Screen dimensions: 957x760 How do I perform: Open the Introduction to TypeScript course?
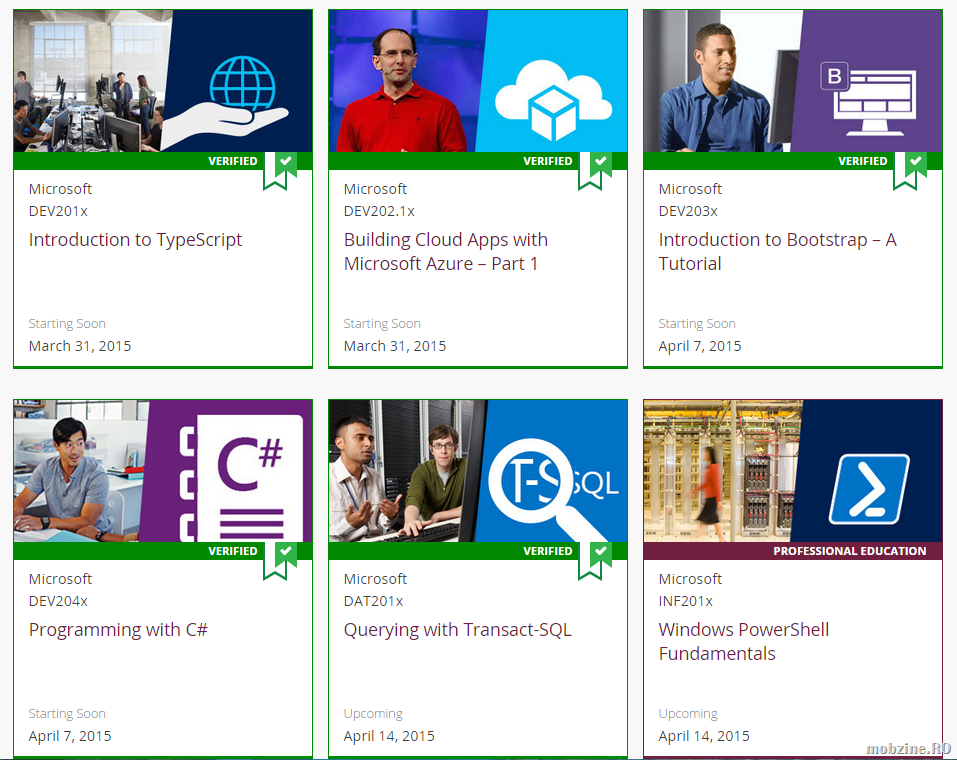[x=135, y=240]
